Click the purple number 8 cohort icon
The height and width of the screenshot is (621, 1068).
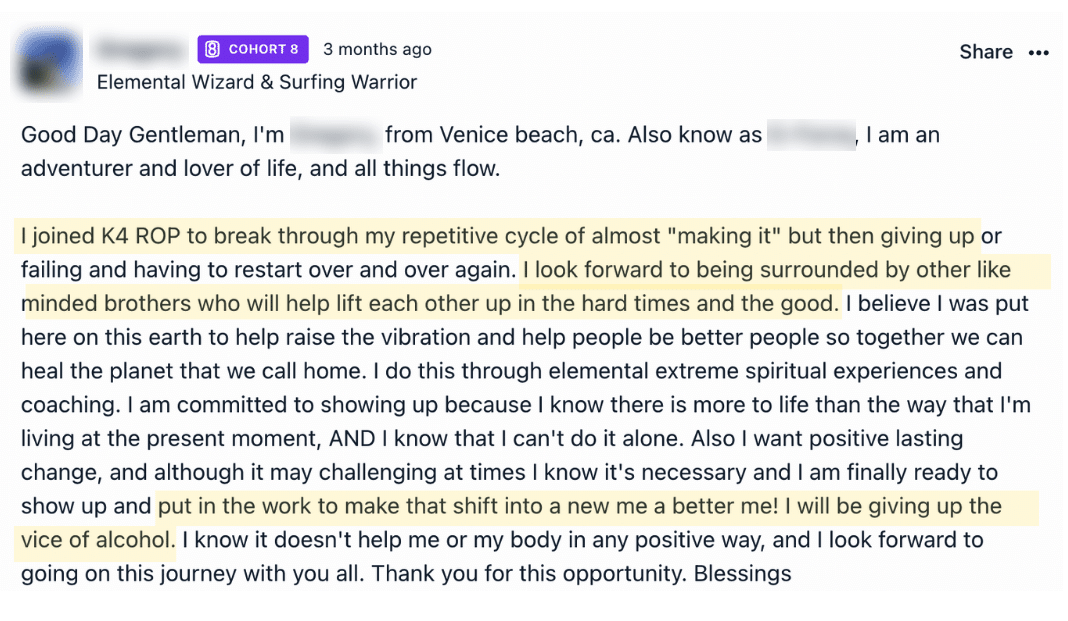[212, 49]
